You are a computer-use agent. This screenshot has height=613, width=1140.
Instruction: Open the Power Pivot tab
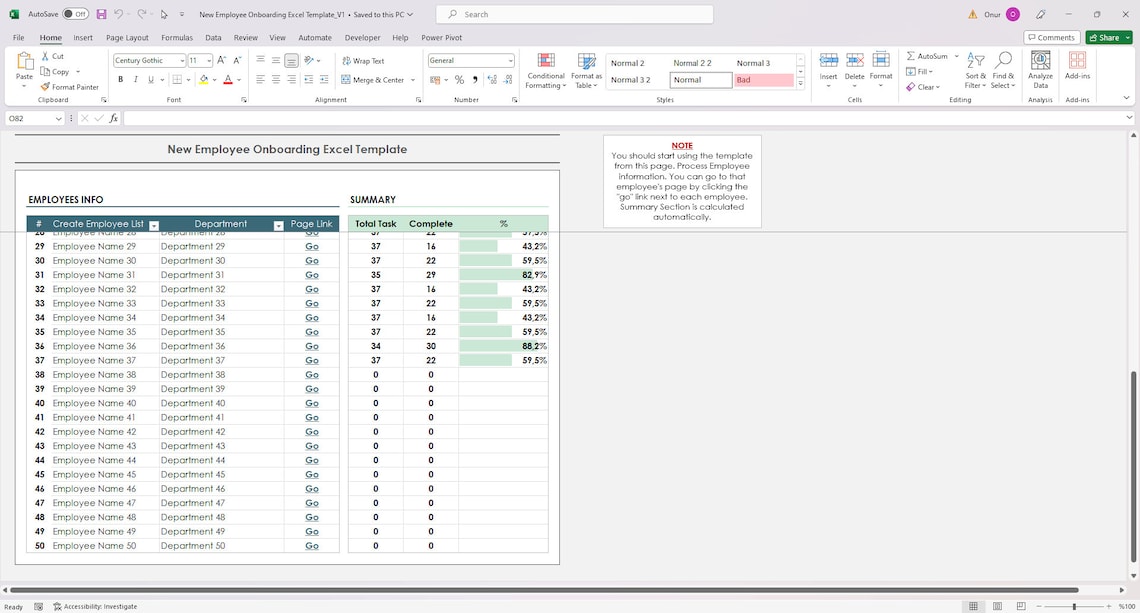point(441,37)
